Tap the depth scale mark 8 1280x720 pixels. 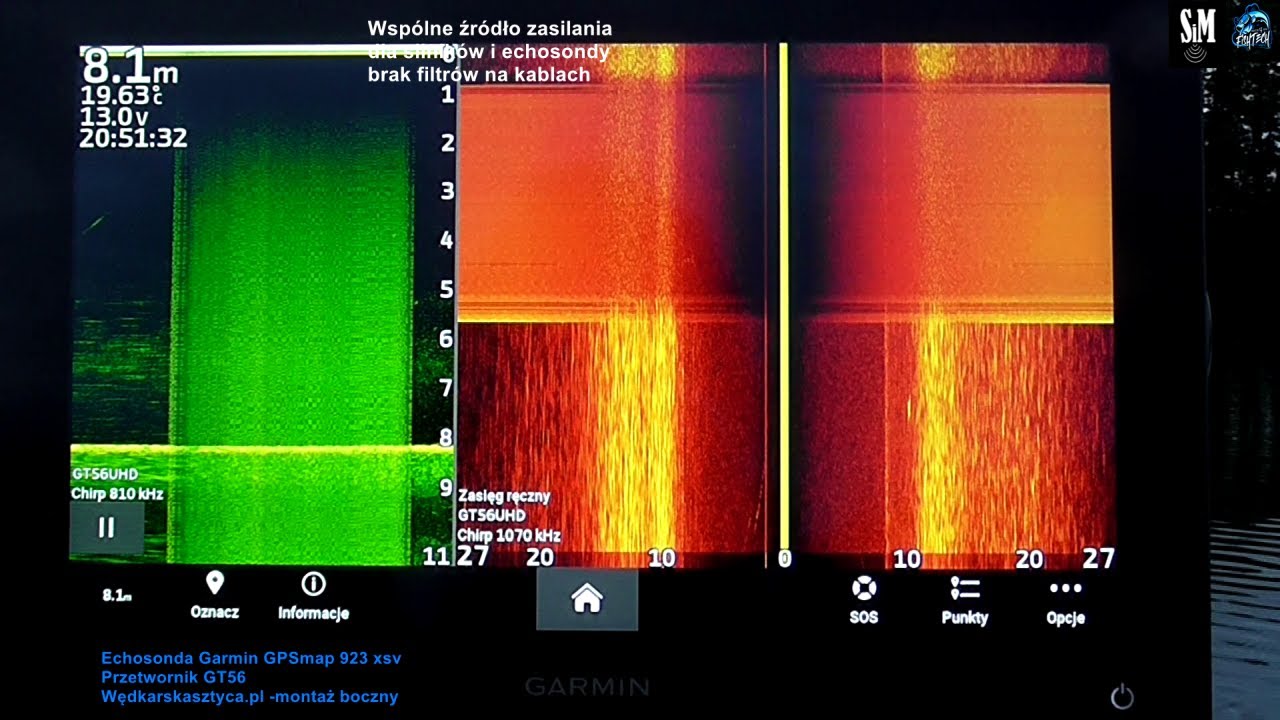point(447,437)
